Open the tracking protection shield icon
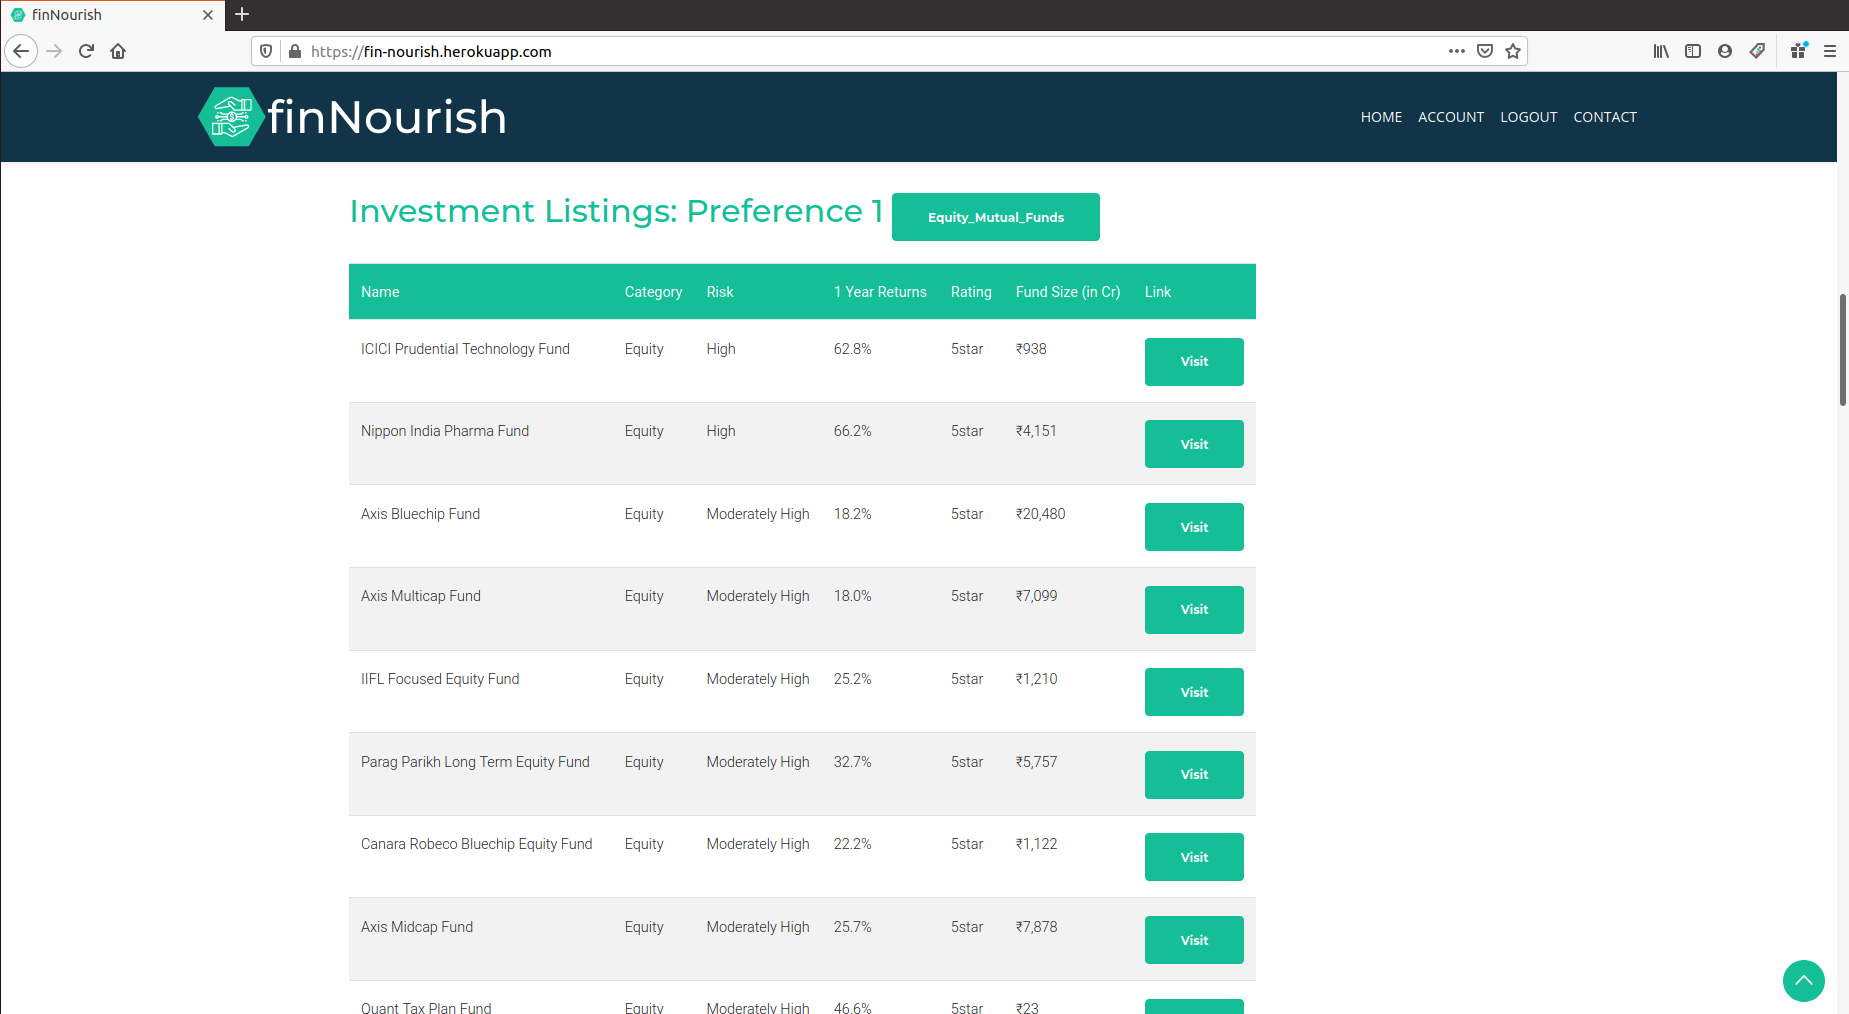The image size is (1849, 1014). coord(266,51)
